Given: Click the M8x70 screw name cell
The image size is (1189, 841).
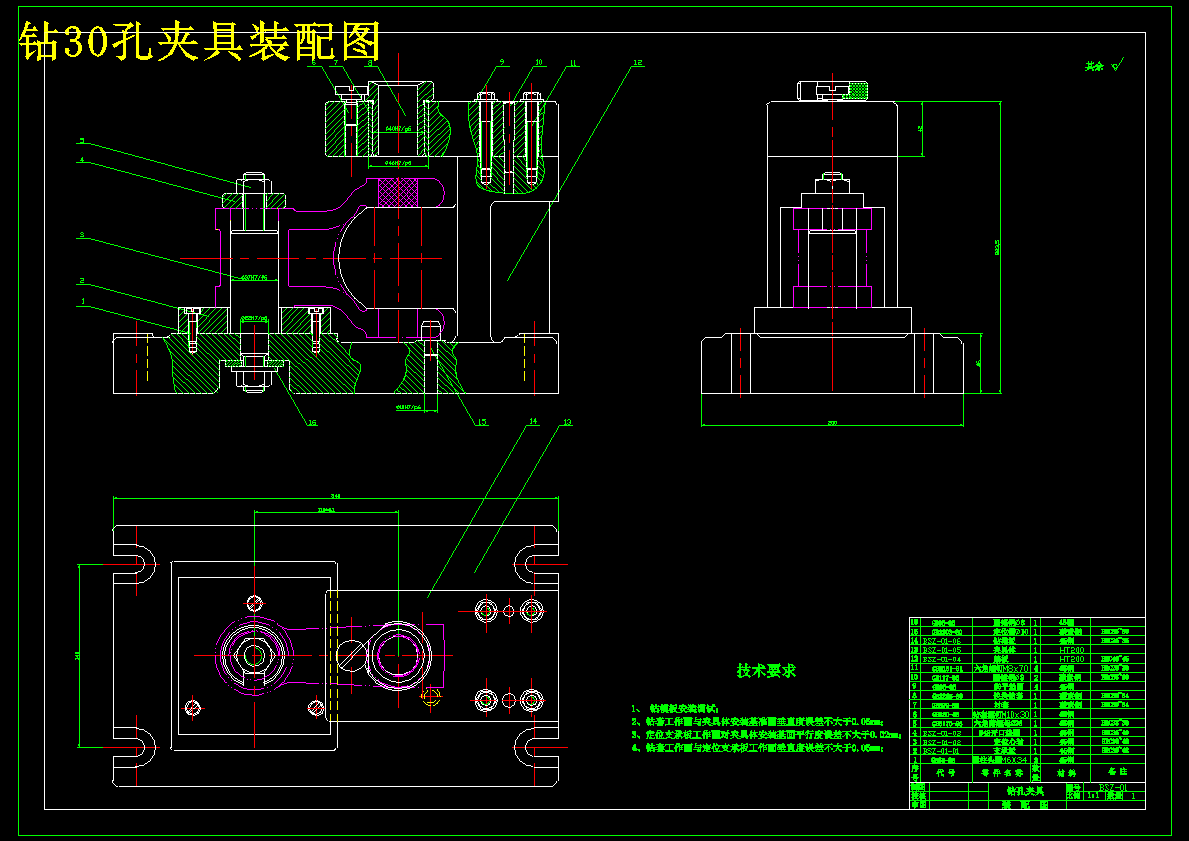Looking at the screenshot, I should (1001, 668).
